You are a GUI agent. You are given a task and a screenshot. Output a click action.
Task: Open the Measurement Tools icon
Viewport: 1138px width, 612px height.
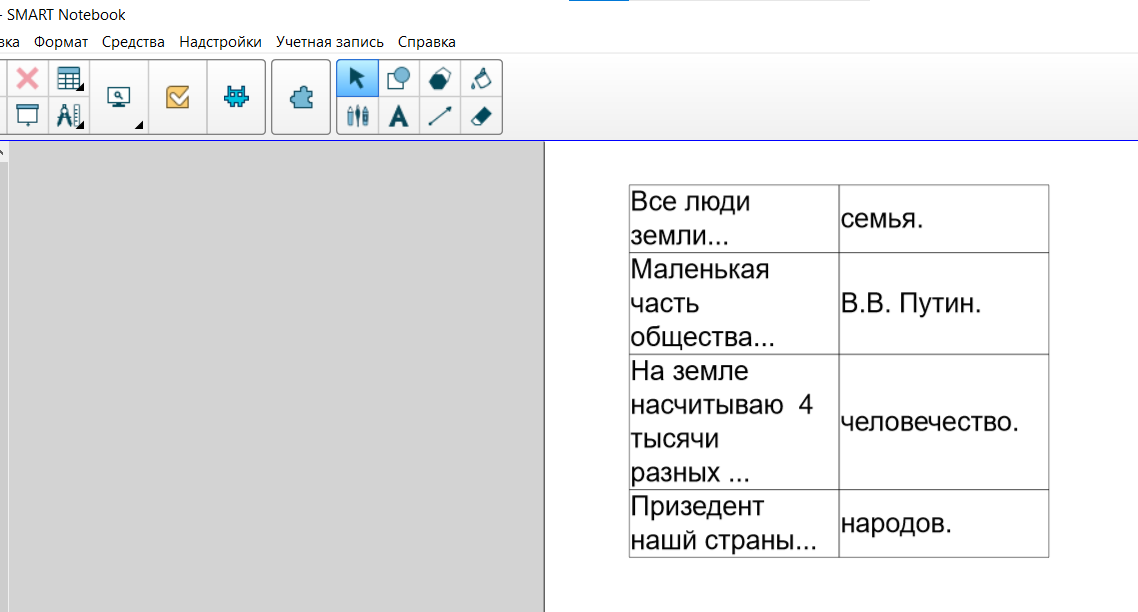click(x=68, y=115)
